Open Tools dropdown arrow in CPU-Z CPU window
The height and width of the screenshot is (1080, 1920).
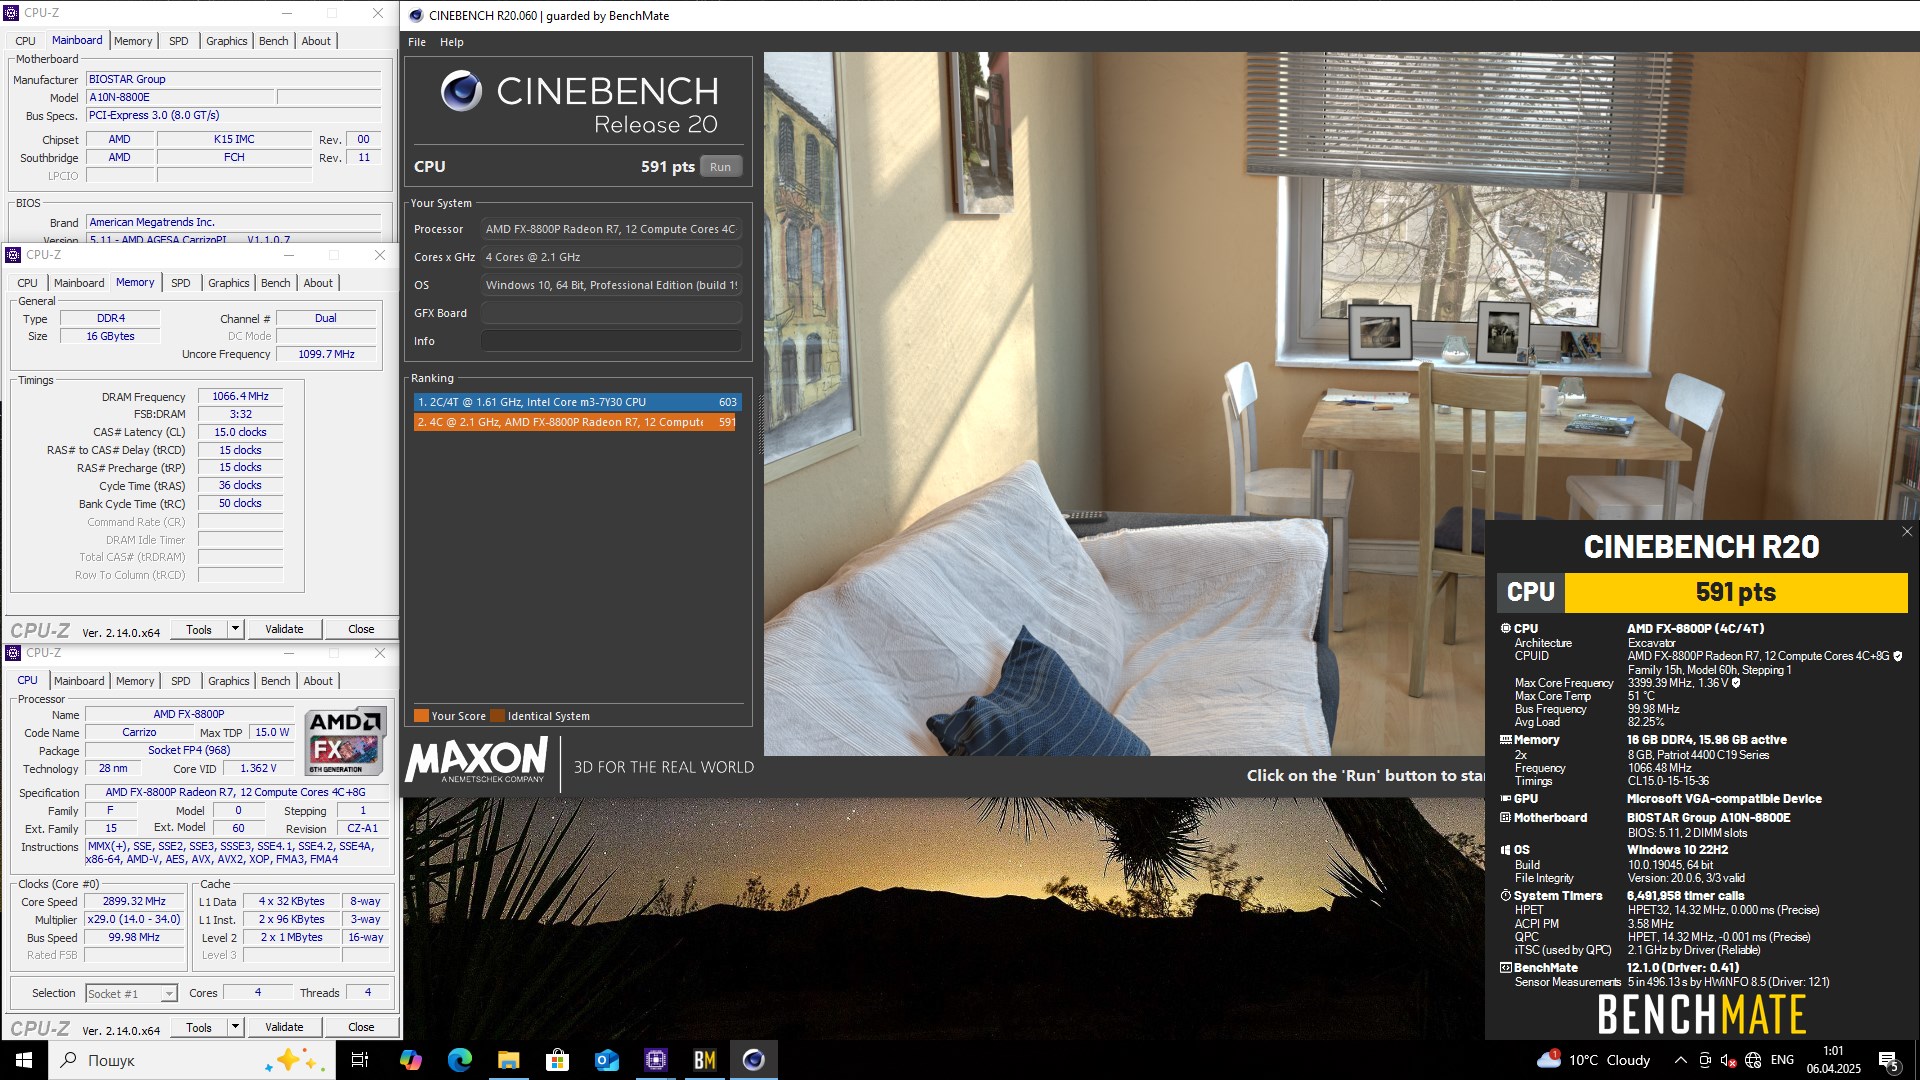point(235,1027)
